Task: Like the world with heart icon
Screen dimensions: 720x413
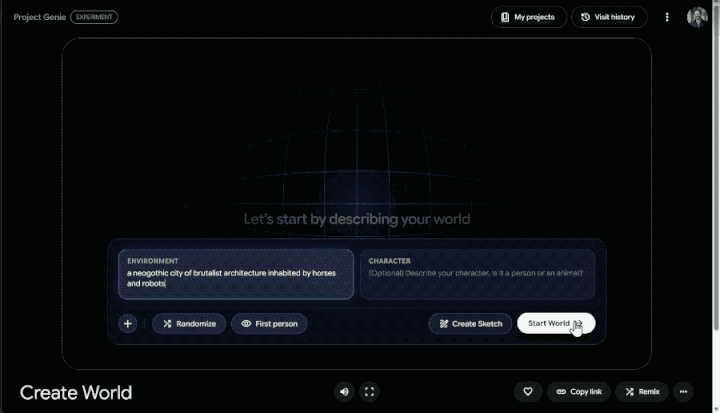Action: pos(528,391)
